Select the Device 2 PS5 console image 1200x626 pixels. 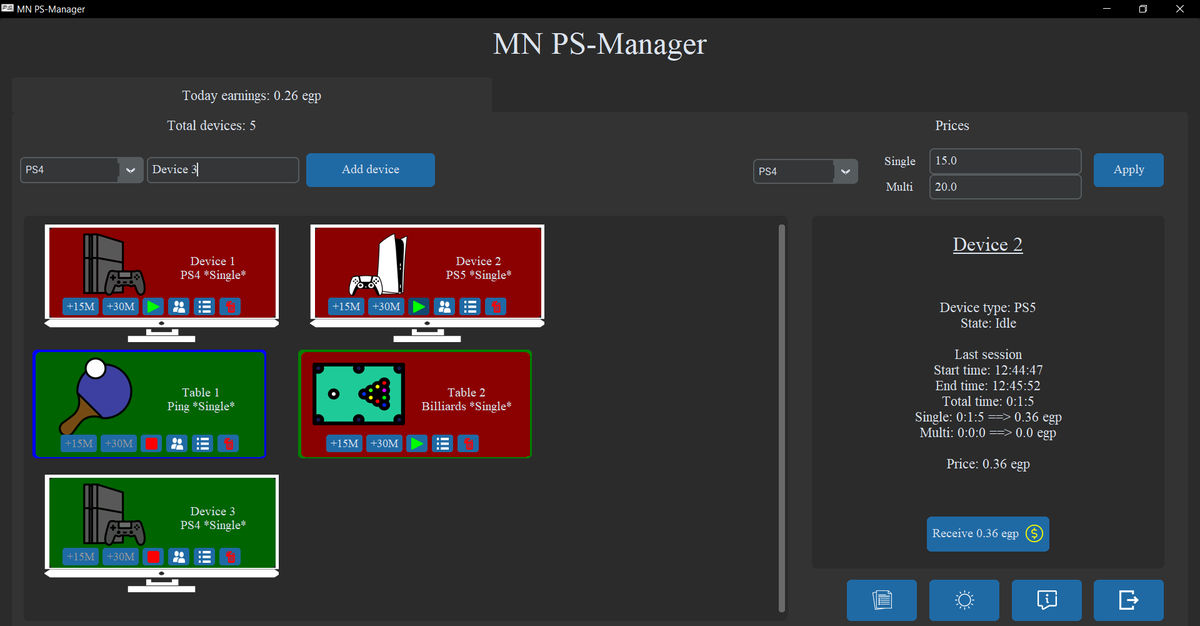(x=380, y=264)
